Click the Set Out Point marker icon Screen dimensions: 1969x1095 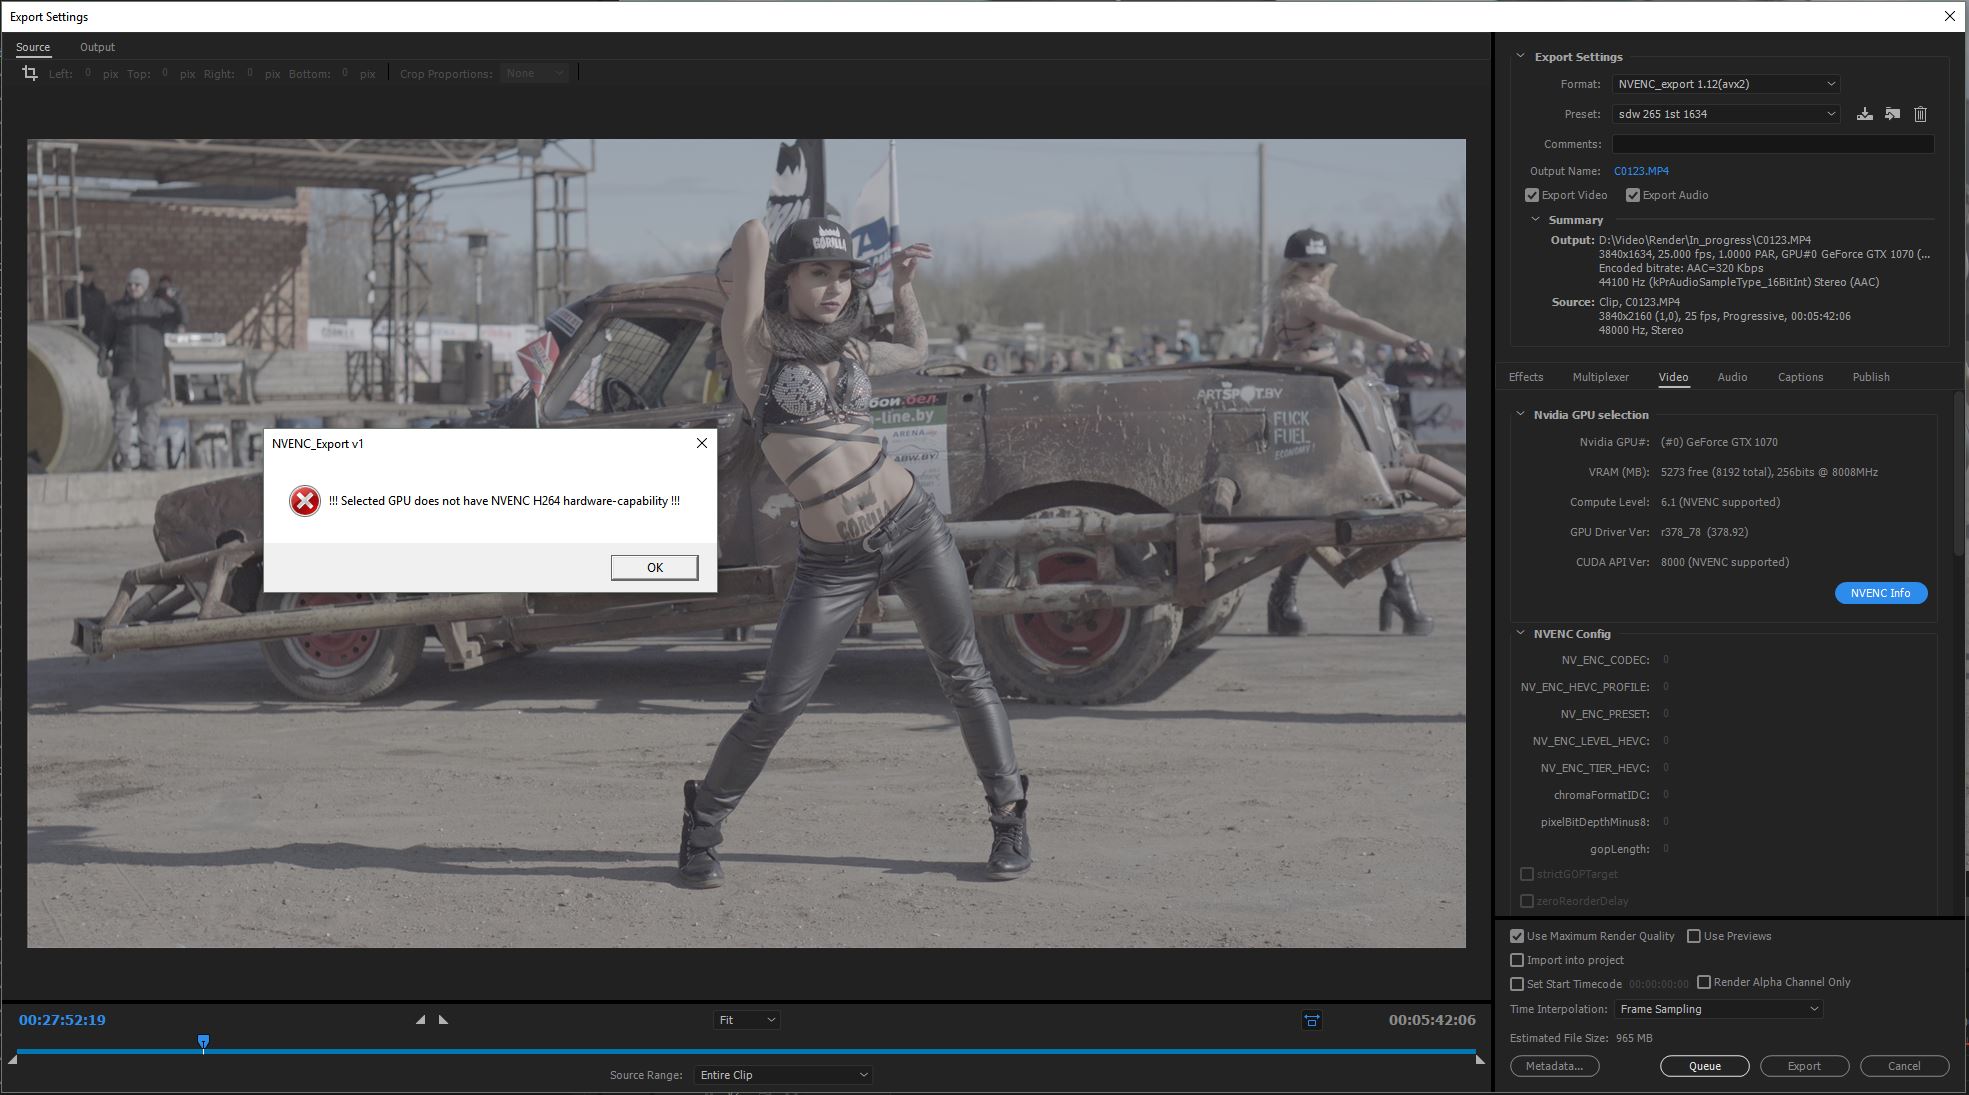click(443, 1020)
